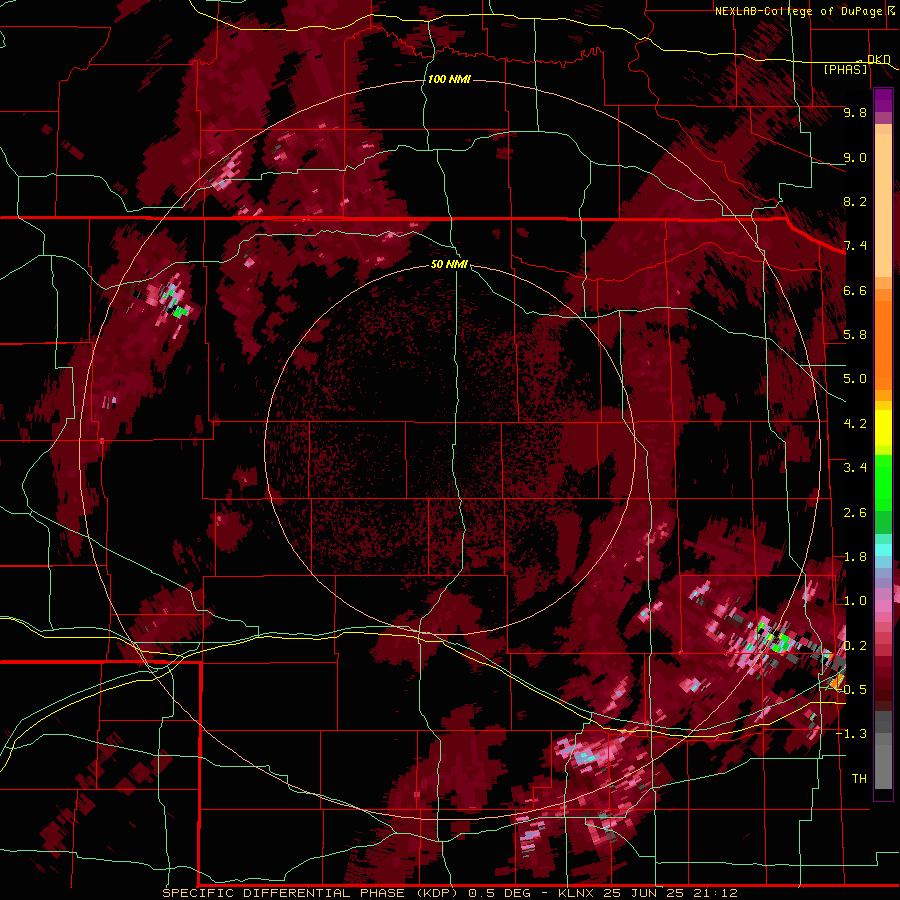Click the 2.6 scale value
The height and width of the screenshot is (900, 900).
point(855,513)
